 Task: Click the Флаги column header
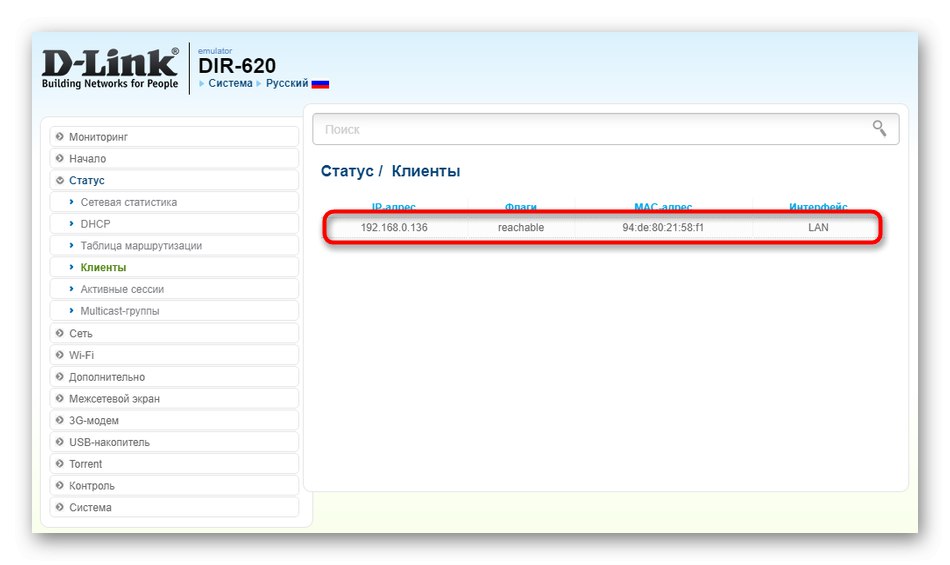click(521, 207)
